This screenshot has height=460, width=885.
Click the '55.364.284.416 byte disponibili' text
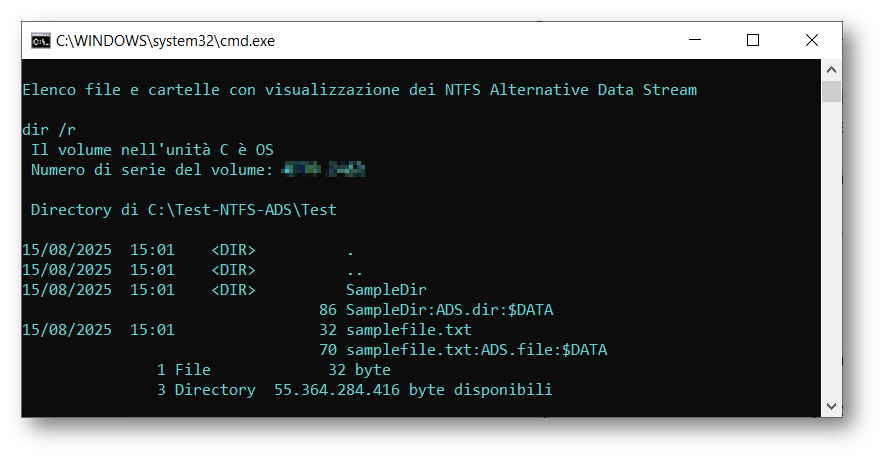412,390
